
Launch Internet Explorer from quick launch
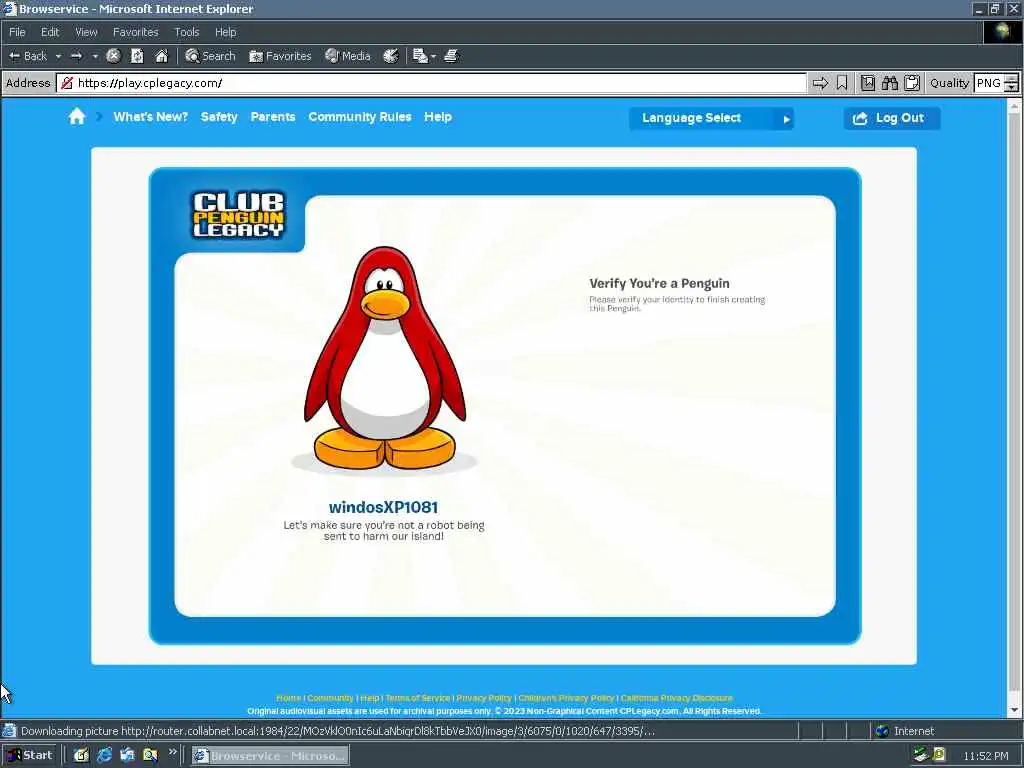[104, 756]
